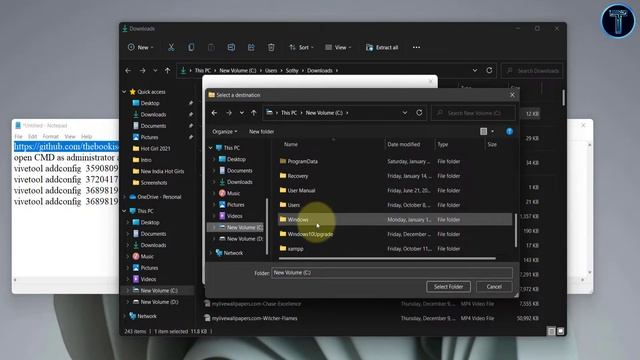Collapse Quick access in Explorer sidebar

124,92
